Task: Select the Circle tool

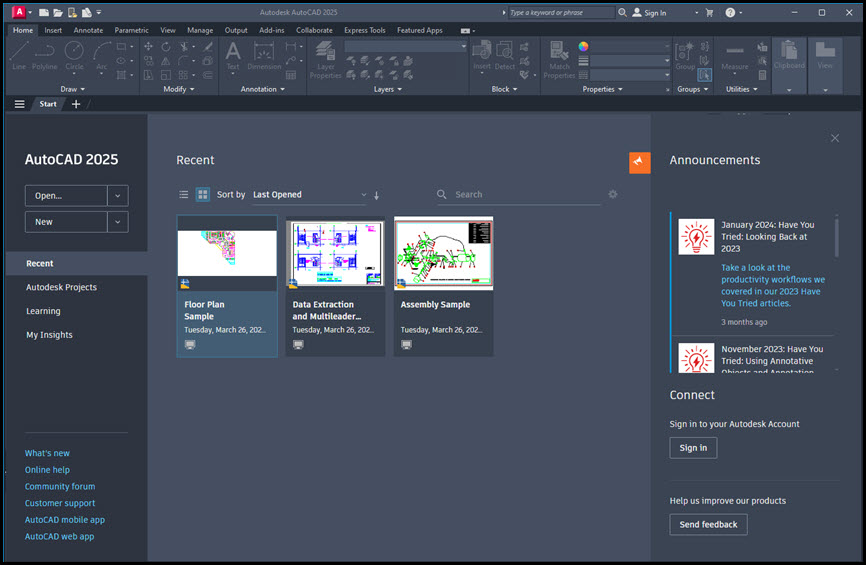Action: tap(74, 55)
